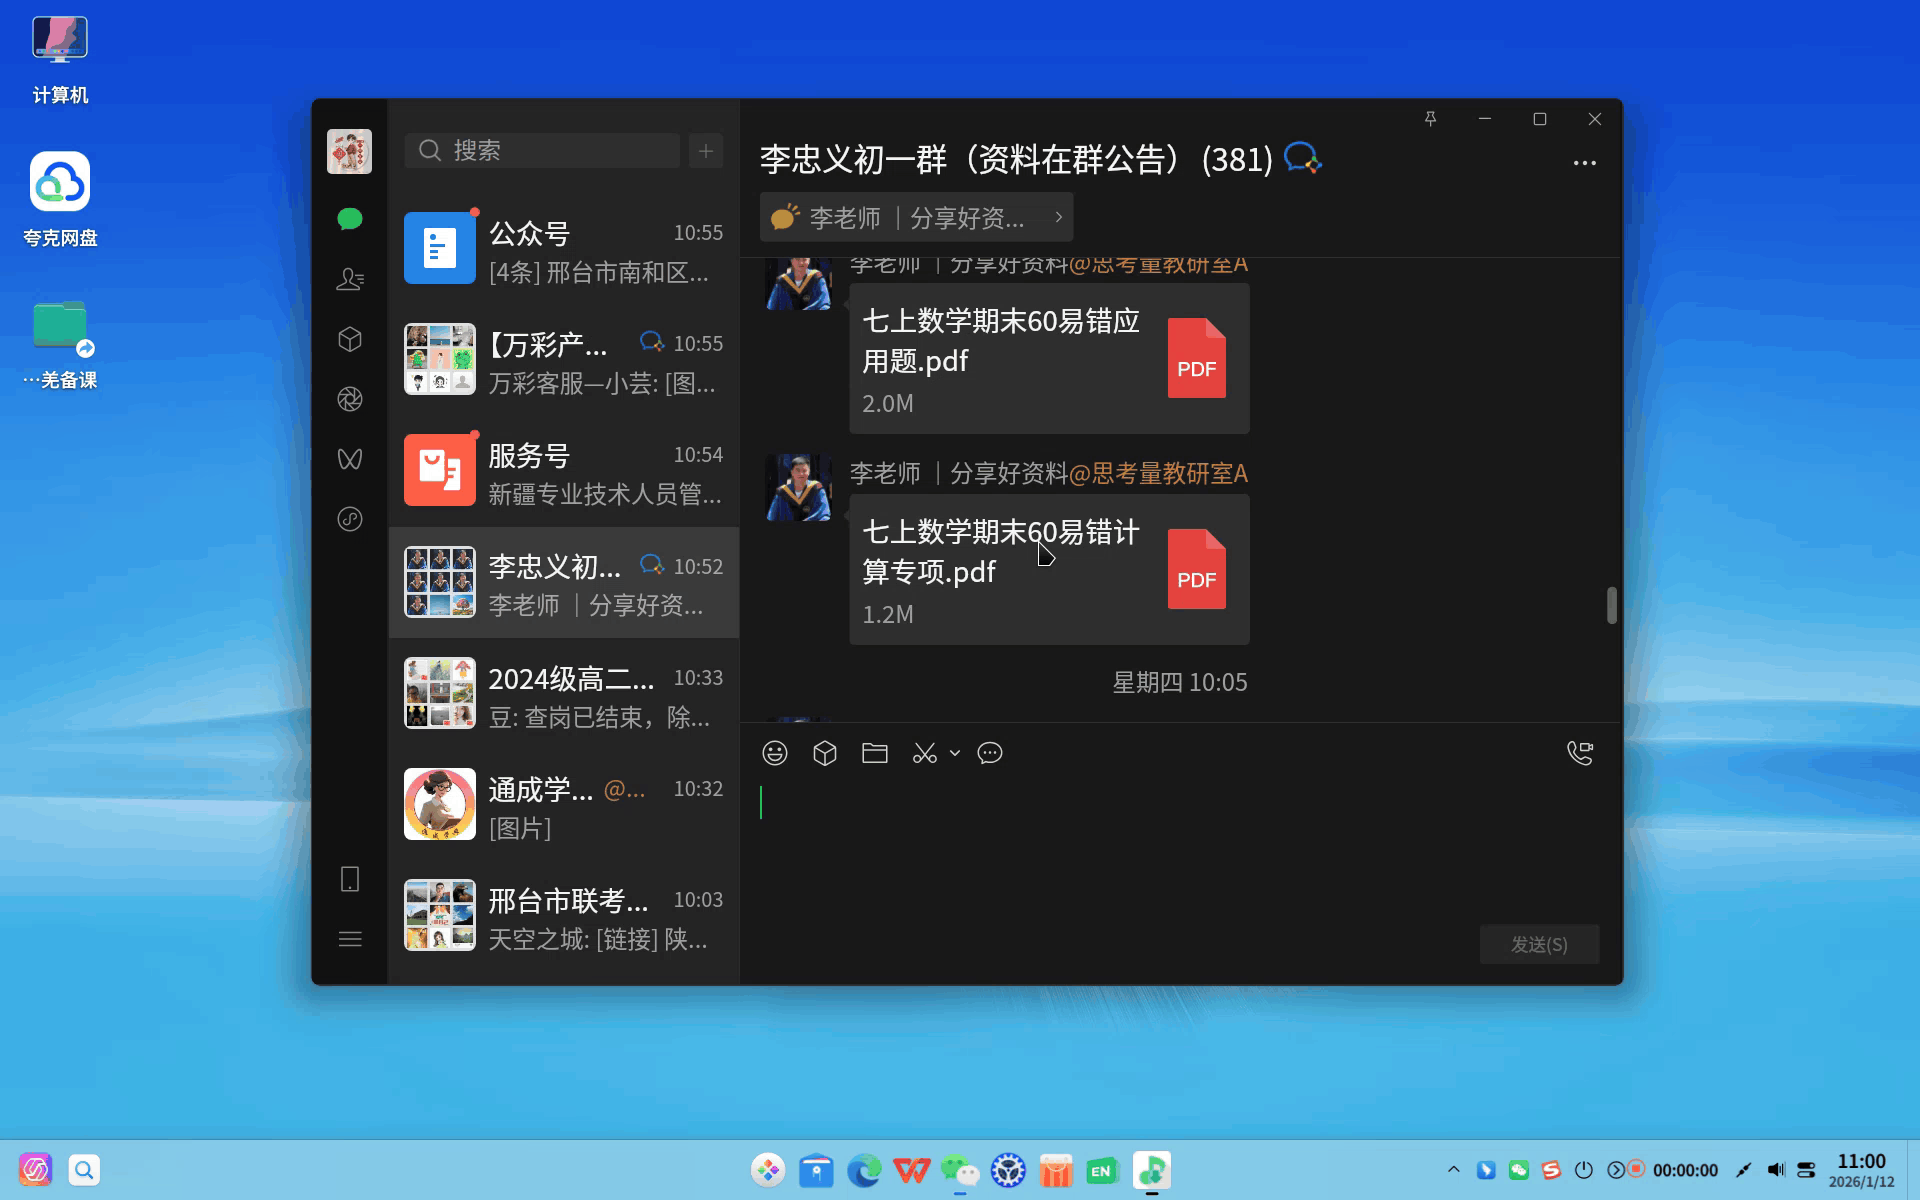
Task: Switch to the Chats tab in sidebar
Action: [x=349, y=218]
